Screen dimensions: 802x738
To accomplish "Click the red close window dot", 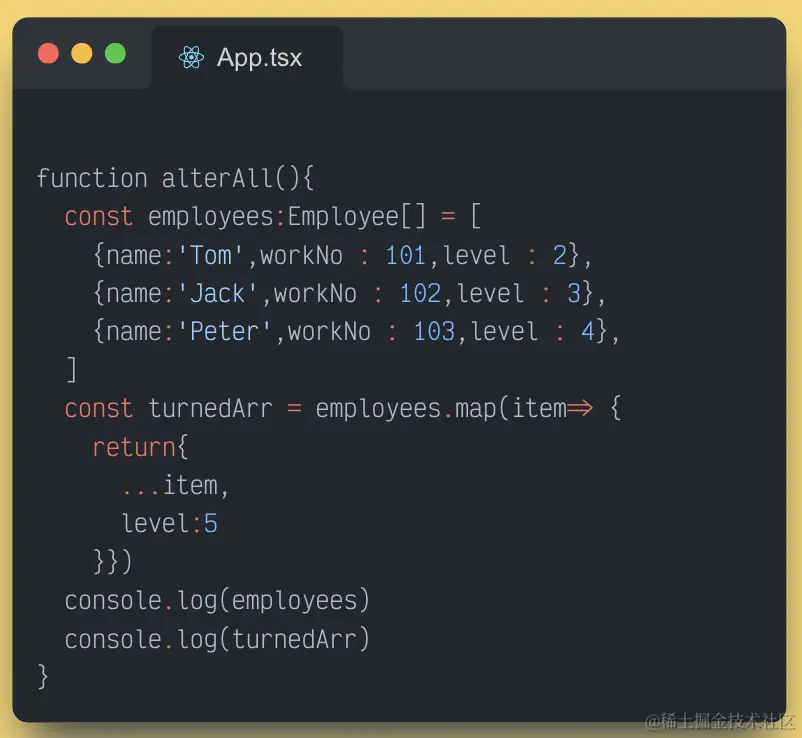I will point(49,54).
